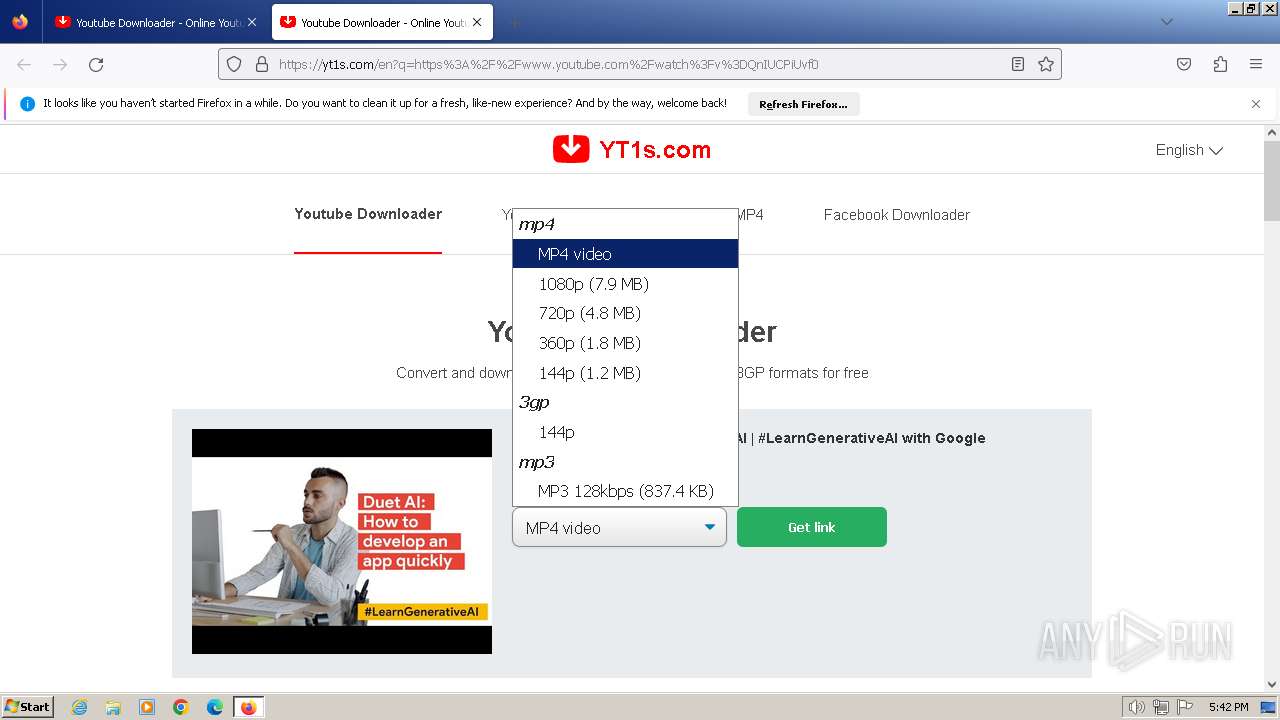Open the list all tabs chevron

[1167, 22]
